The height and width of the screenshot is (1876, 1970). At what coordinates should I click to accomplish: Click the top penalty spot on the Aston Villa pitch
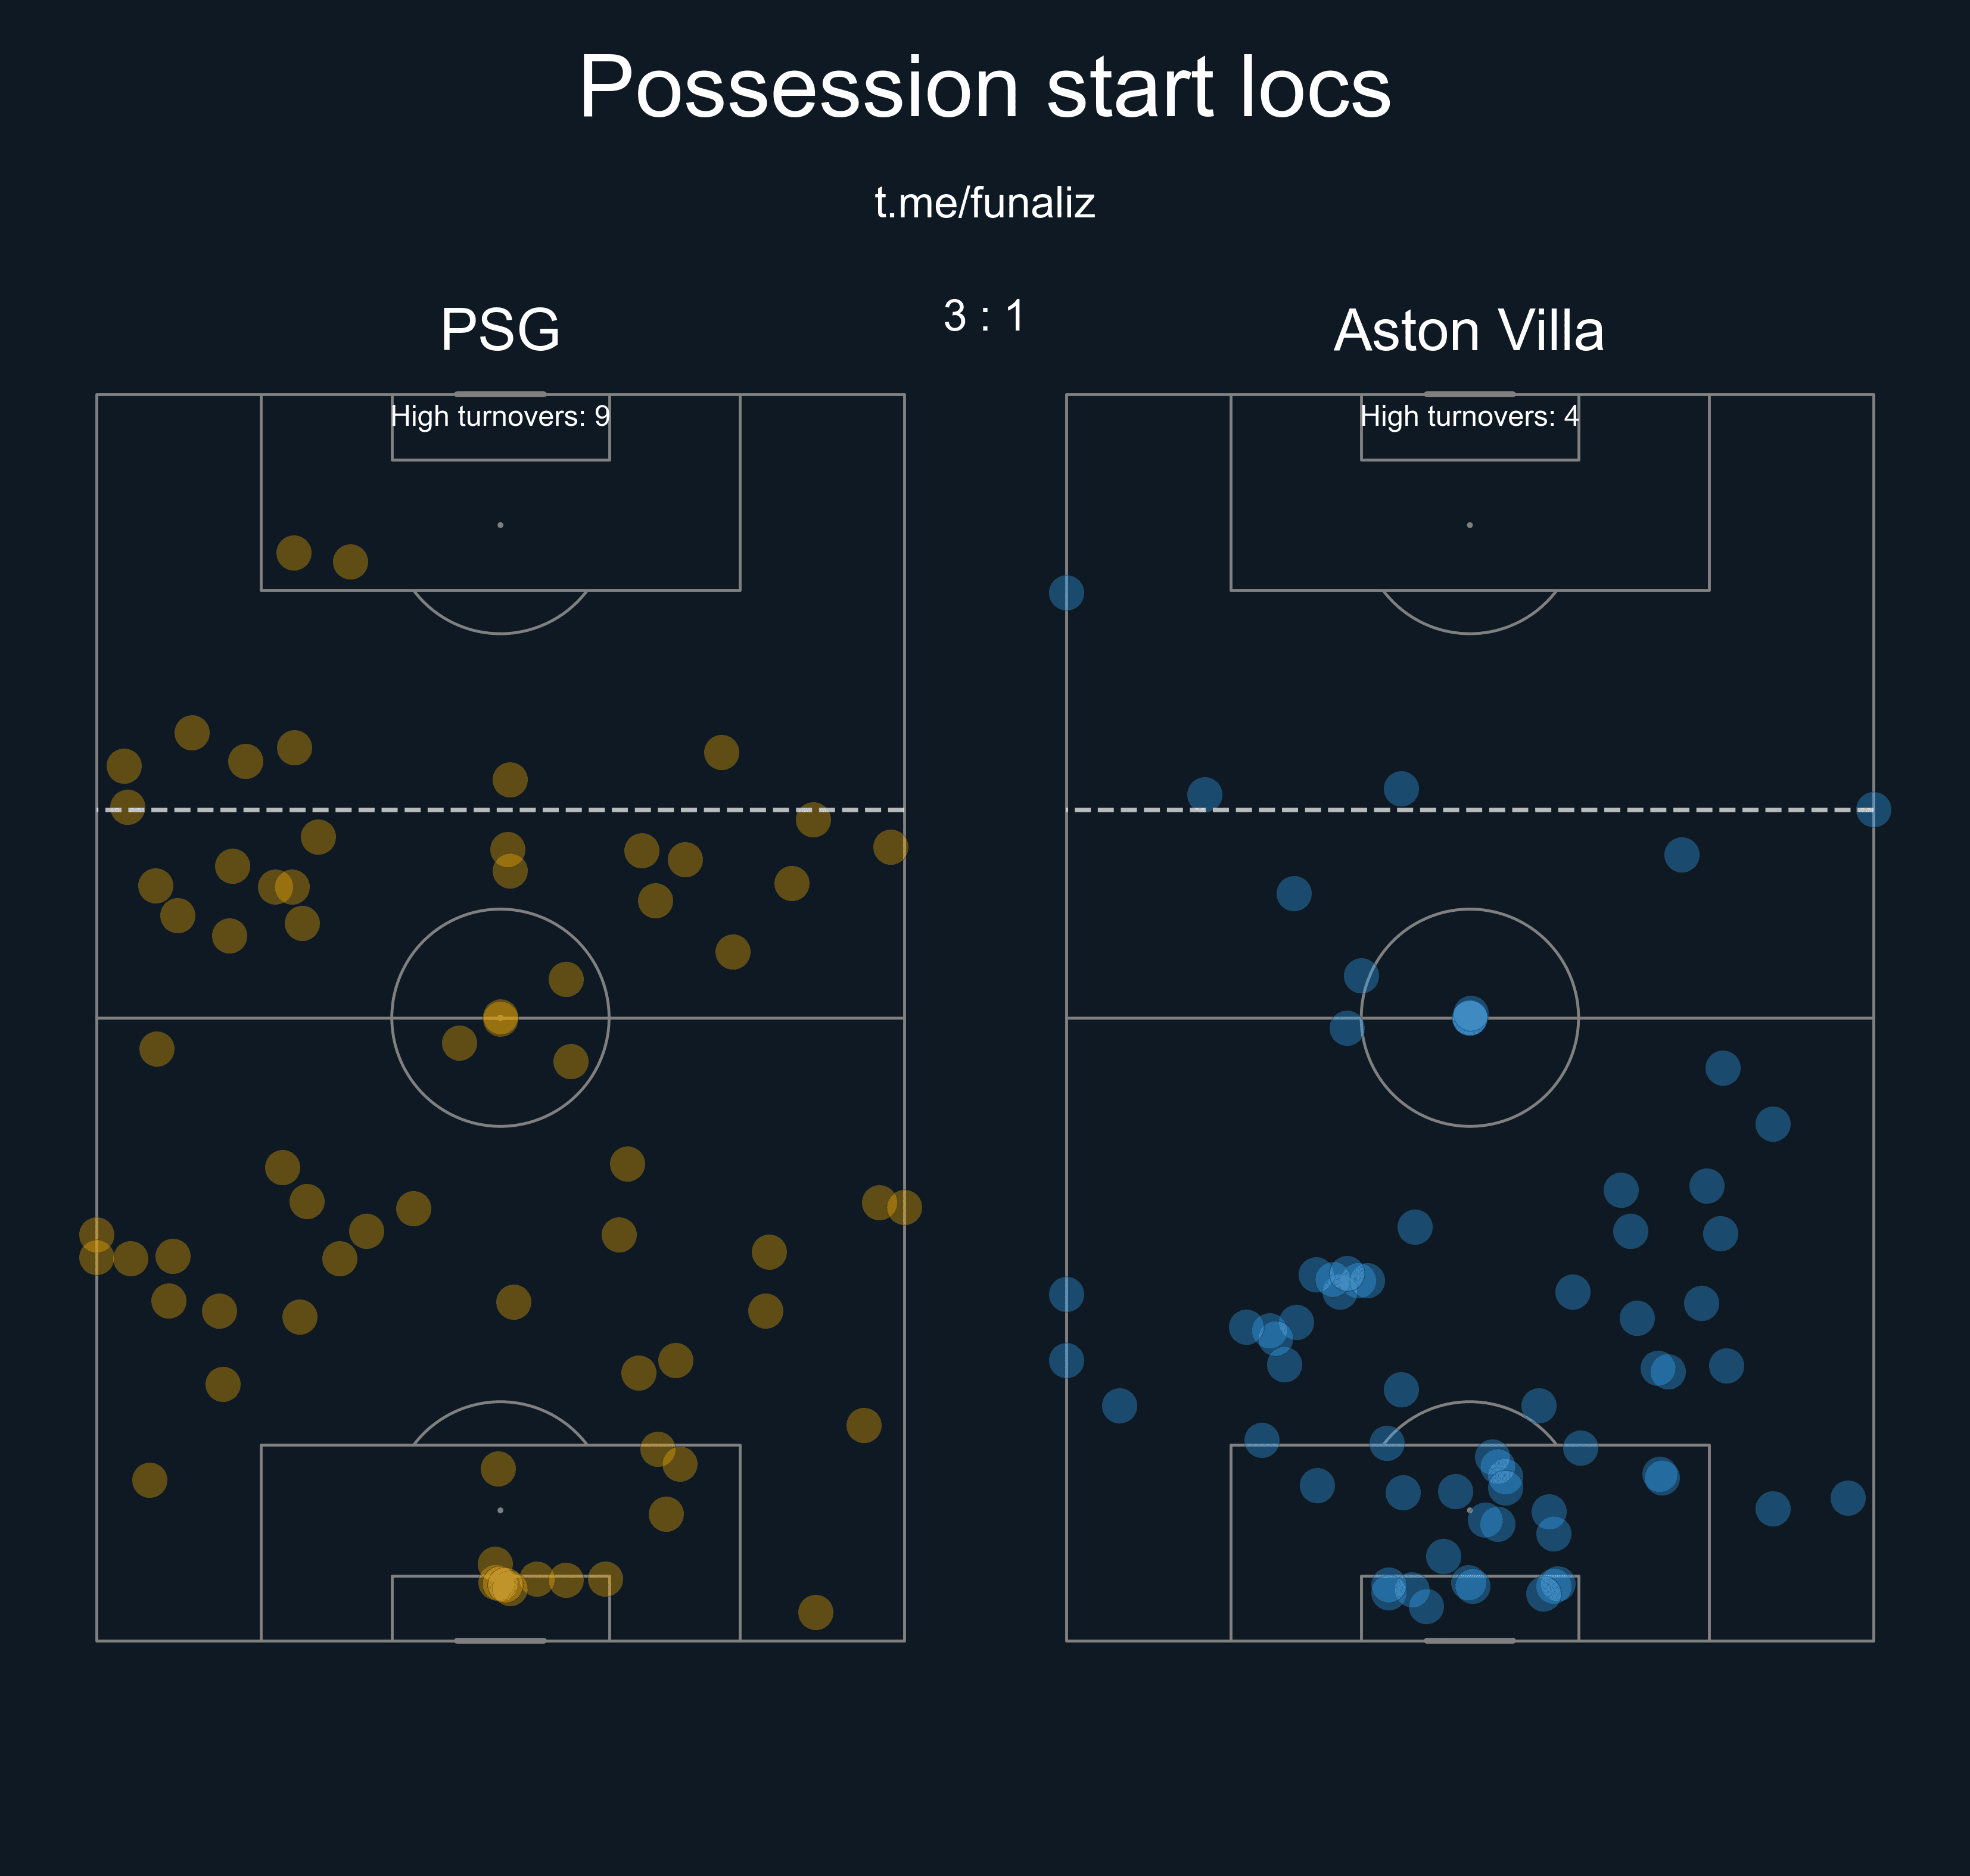tap(1469, 525)
